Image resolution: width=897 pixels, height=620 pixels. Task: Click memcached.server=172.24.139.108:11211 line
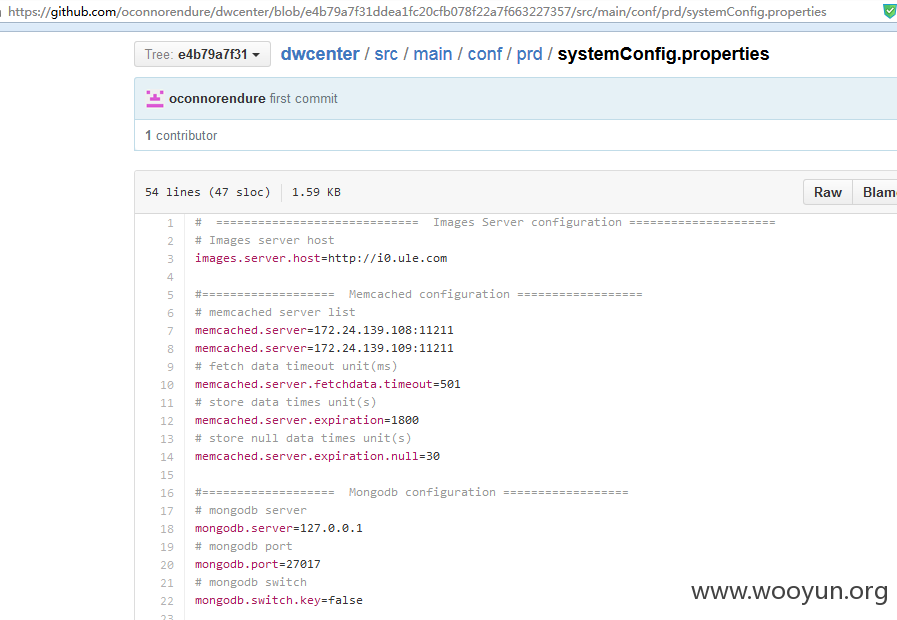(324, 330)
